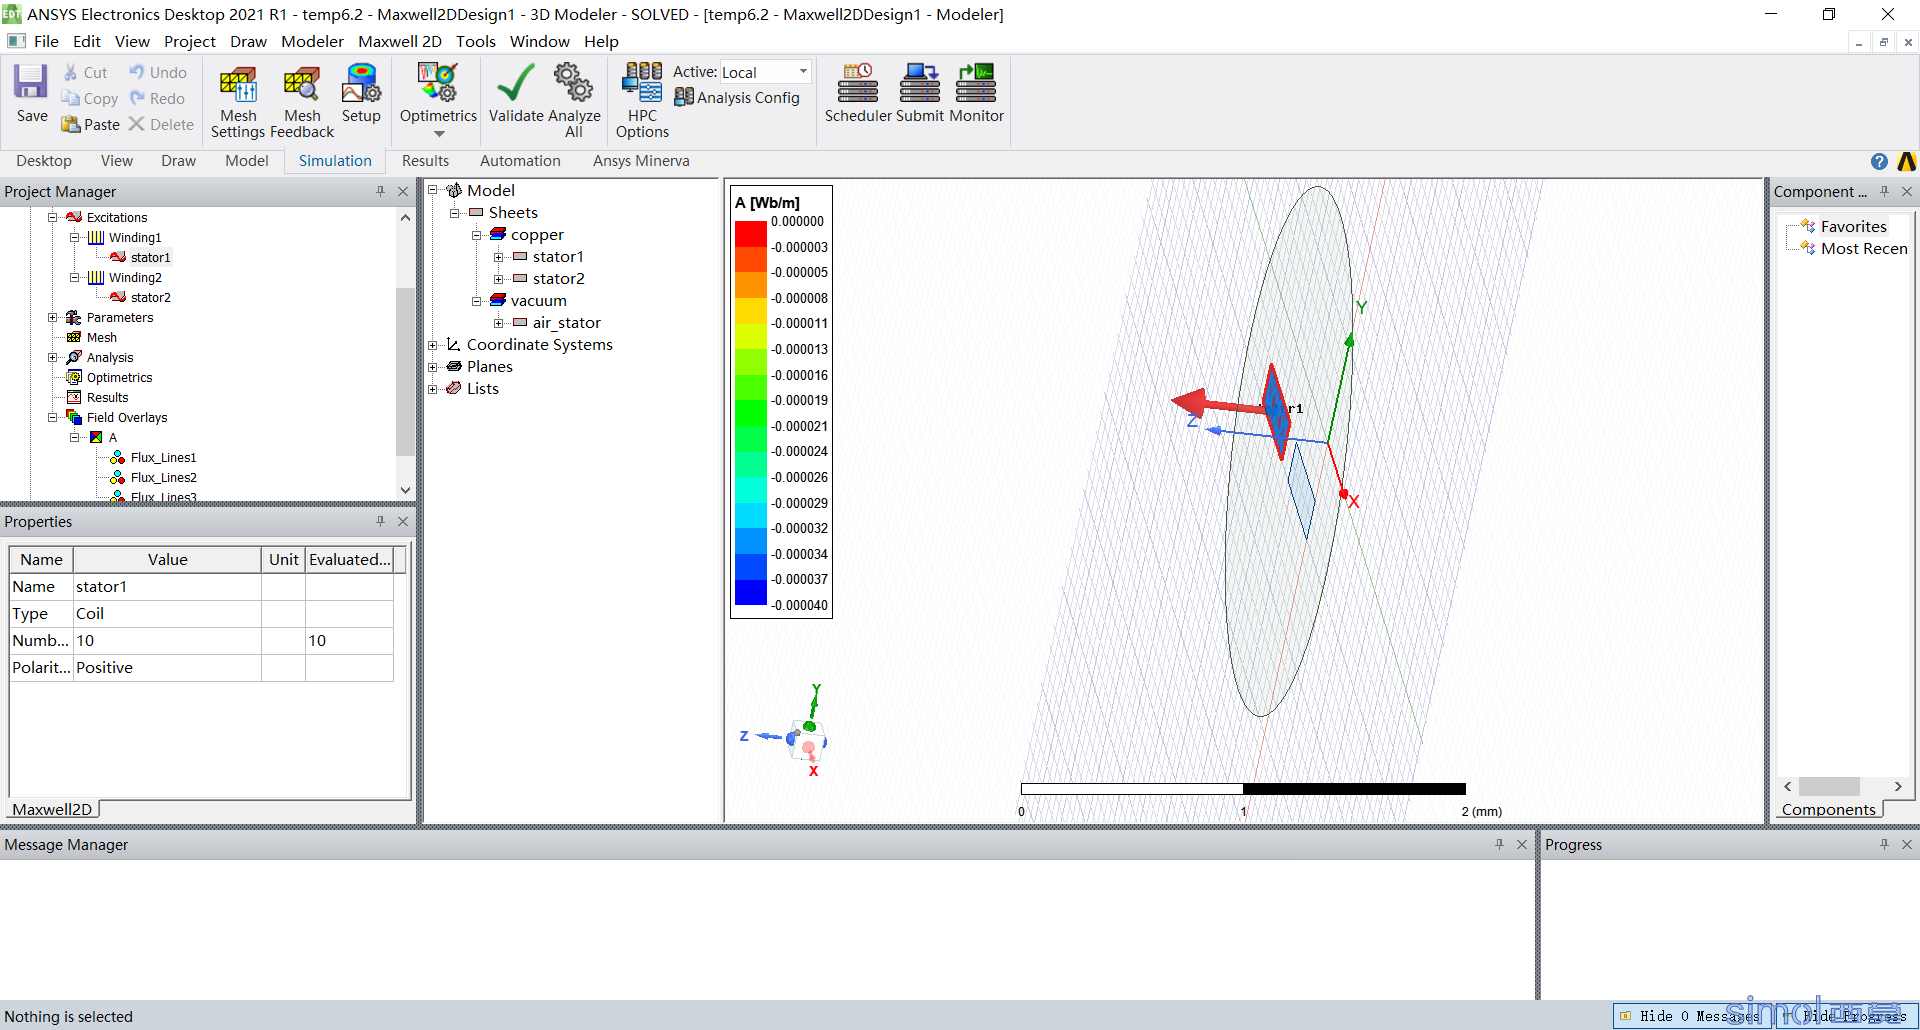Open the blue help question icon
The width and height of the screenshot is (1920, 1030).
click(1879, 161)
